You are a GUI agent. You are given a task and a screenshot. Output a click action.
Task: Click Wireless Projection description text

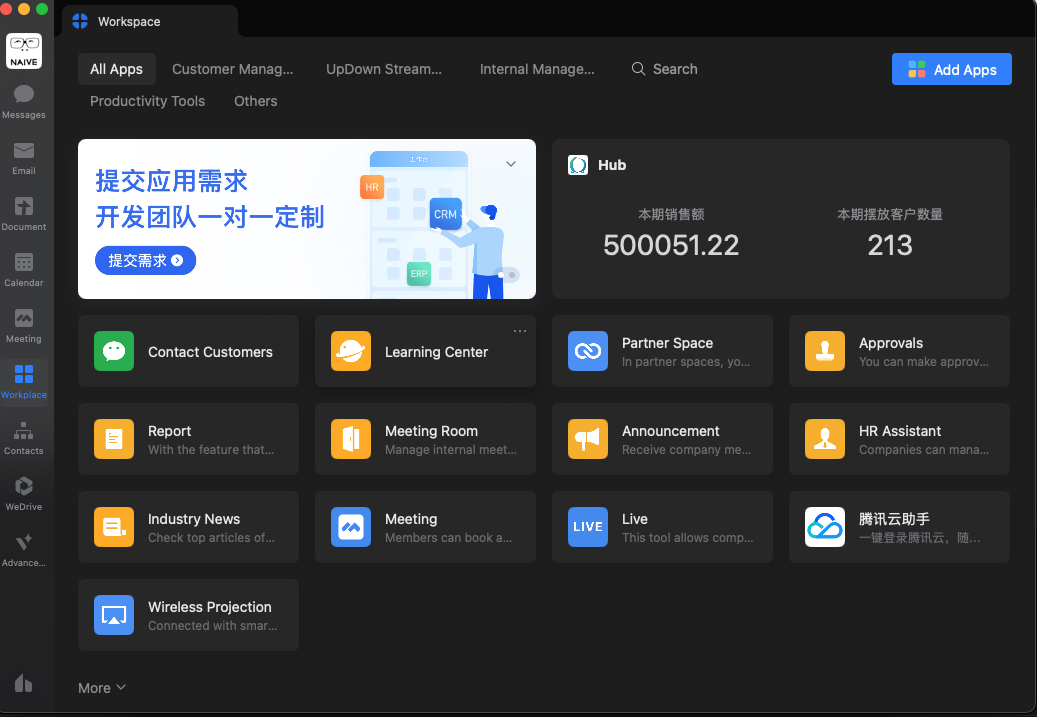click(x=212, y=626)
